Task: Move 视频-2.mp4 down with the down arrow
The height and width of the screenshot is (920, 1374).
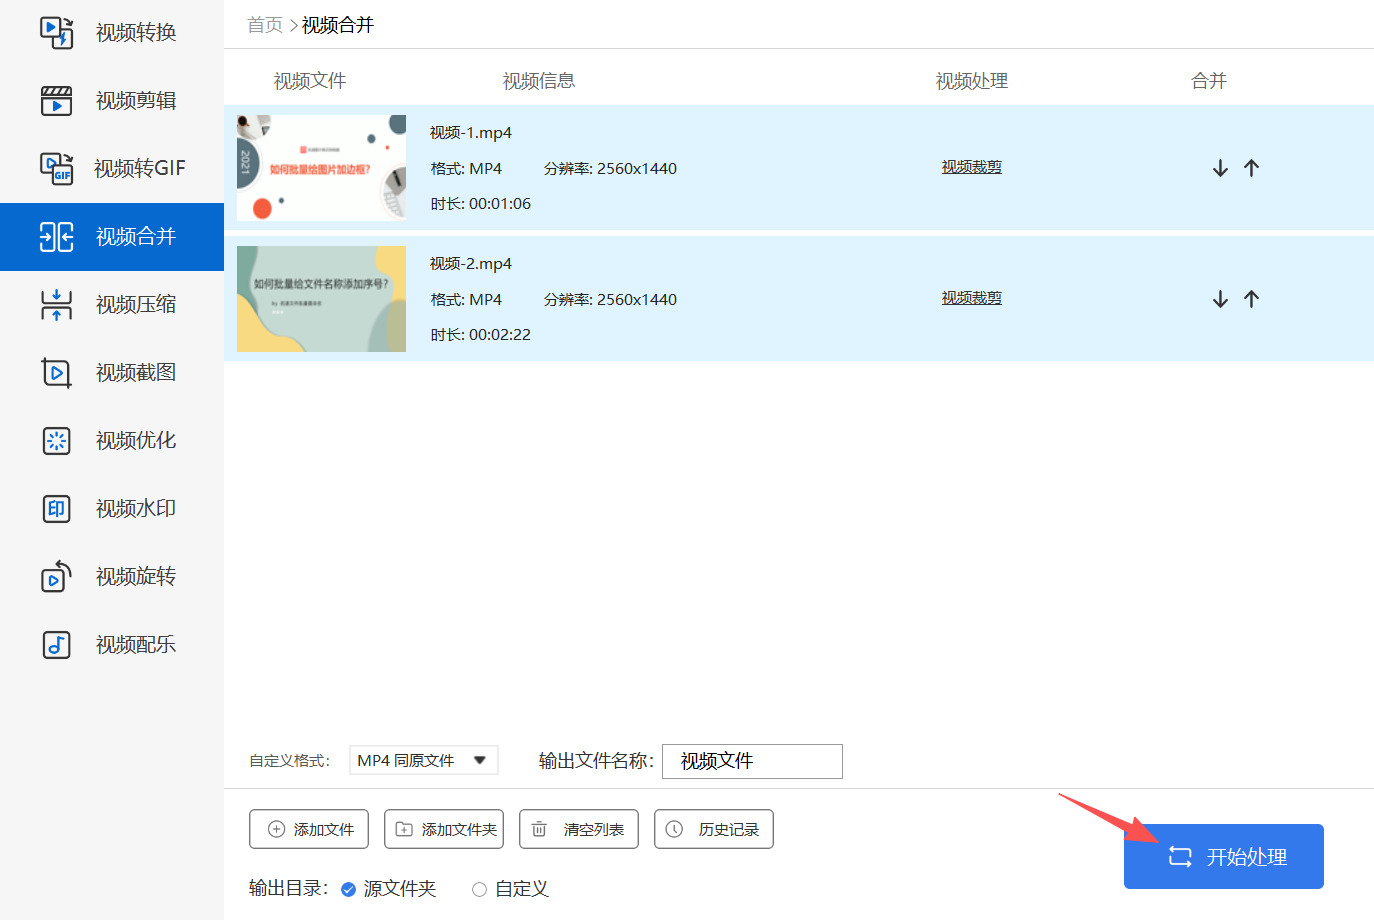Action: pos(1220,299)
